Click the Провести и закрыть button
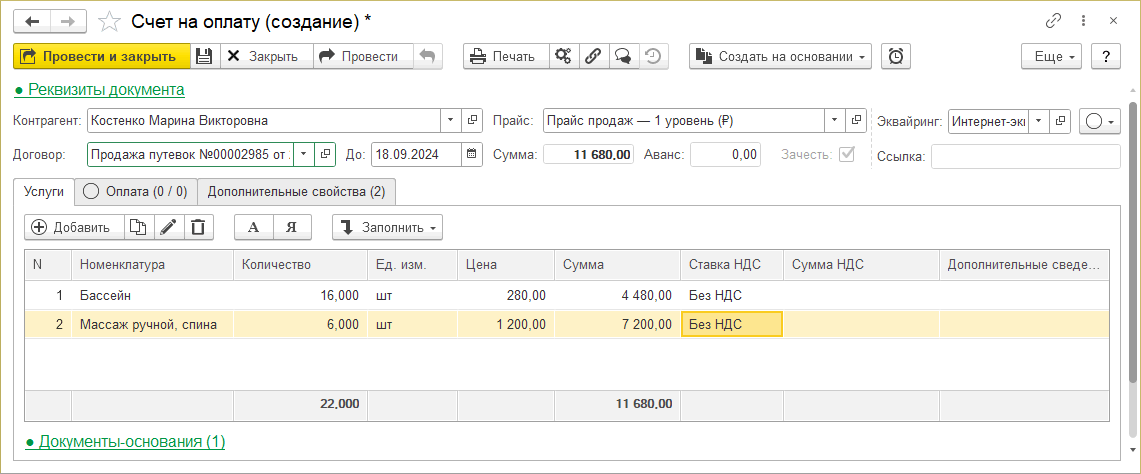Viewport: 1141px width, 474px height. coord(100,57)
